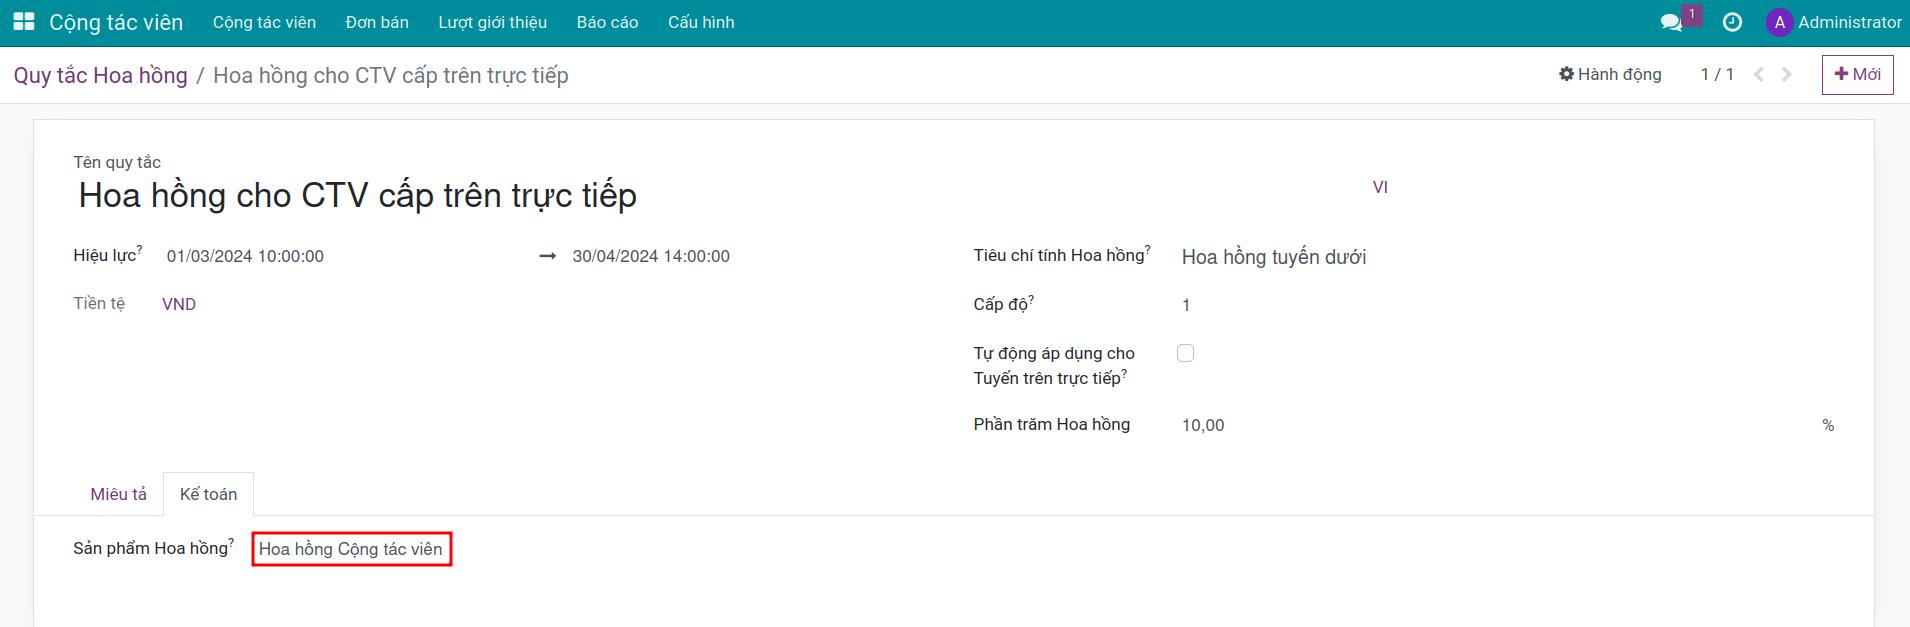
Task: Click the Administrator user name
Action: pyautogui.click(x=1850, y=22)
